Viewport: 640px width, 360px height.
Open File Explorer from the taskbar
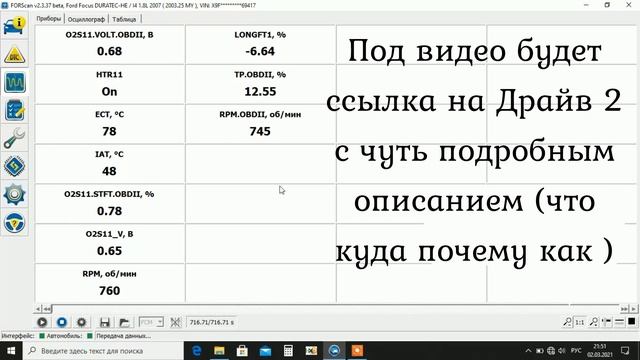219,351
